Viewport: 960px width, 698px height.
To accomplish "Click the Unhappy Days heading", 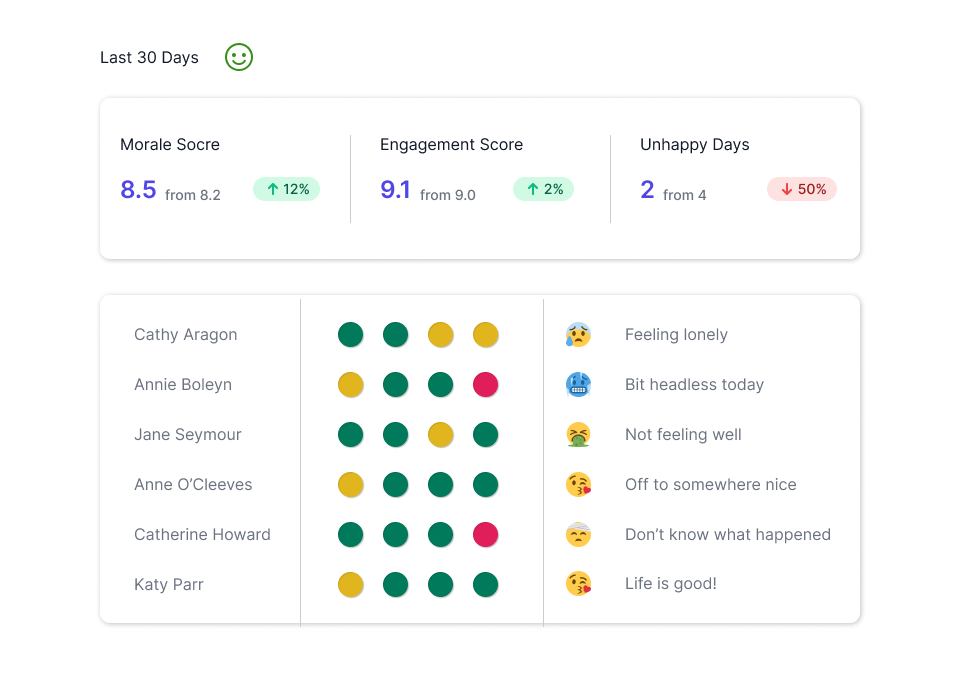I will tap(694, 144).
